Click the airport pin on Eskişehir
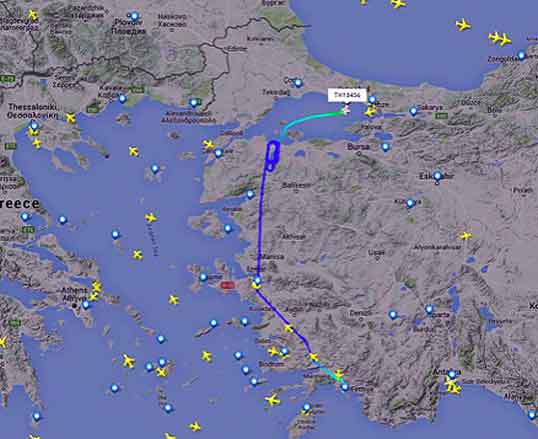Screen dimensions: 538x439 pyautogui.click(x=437, y=176)
